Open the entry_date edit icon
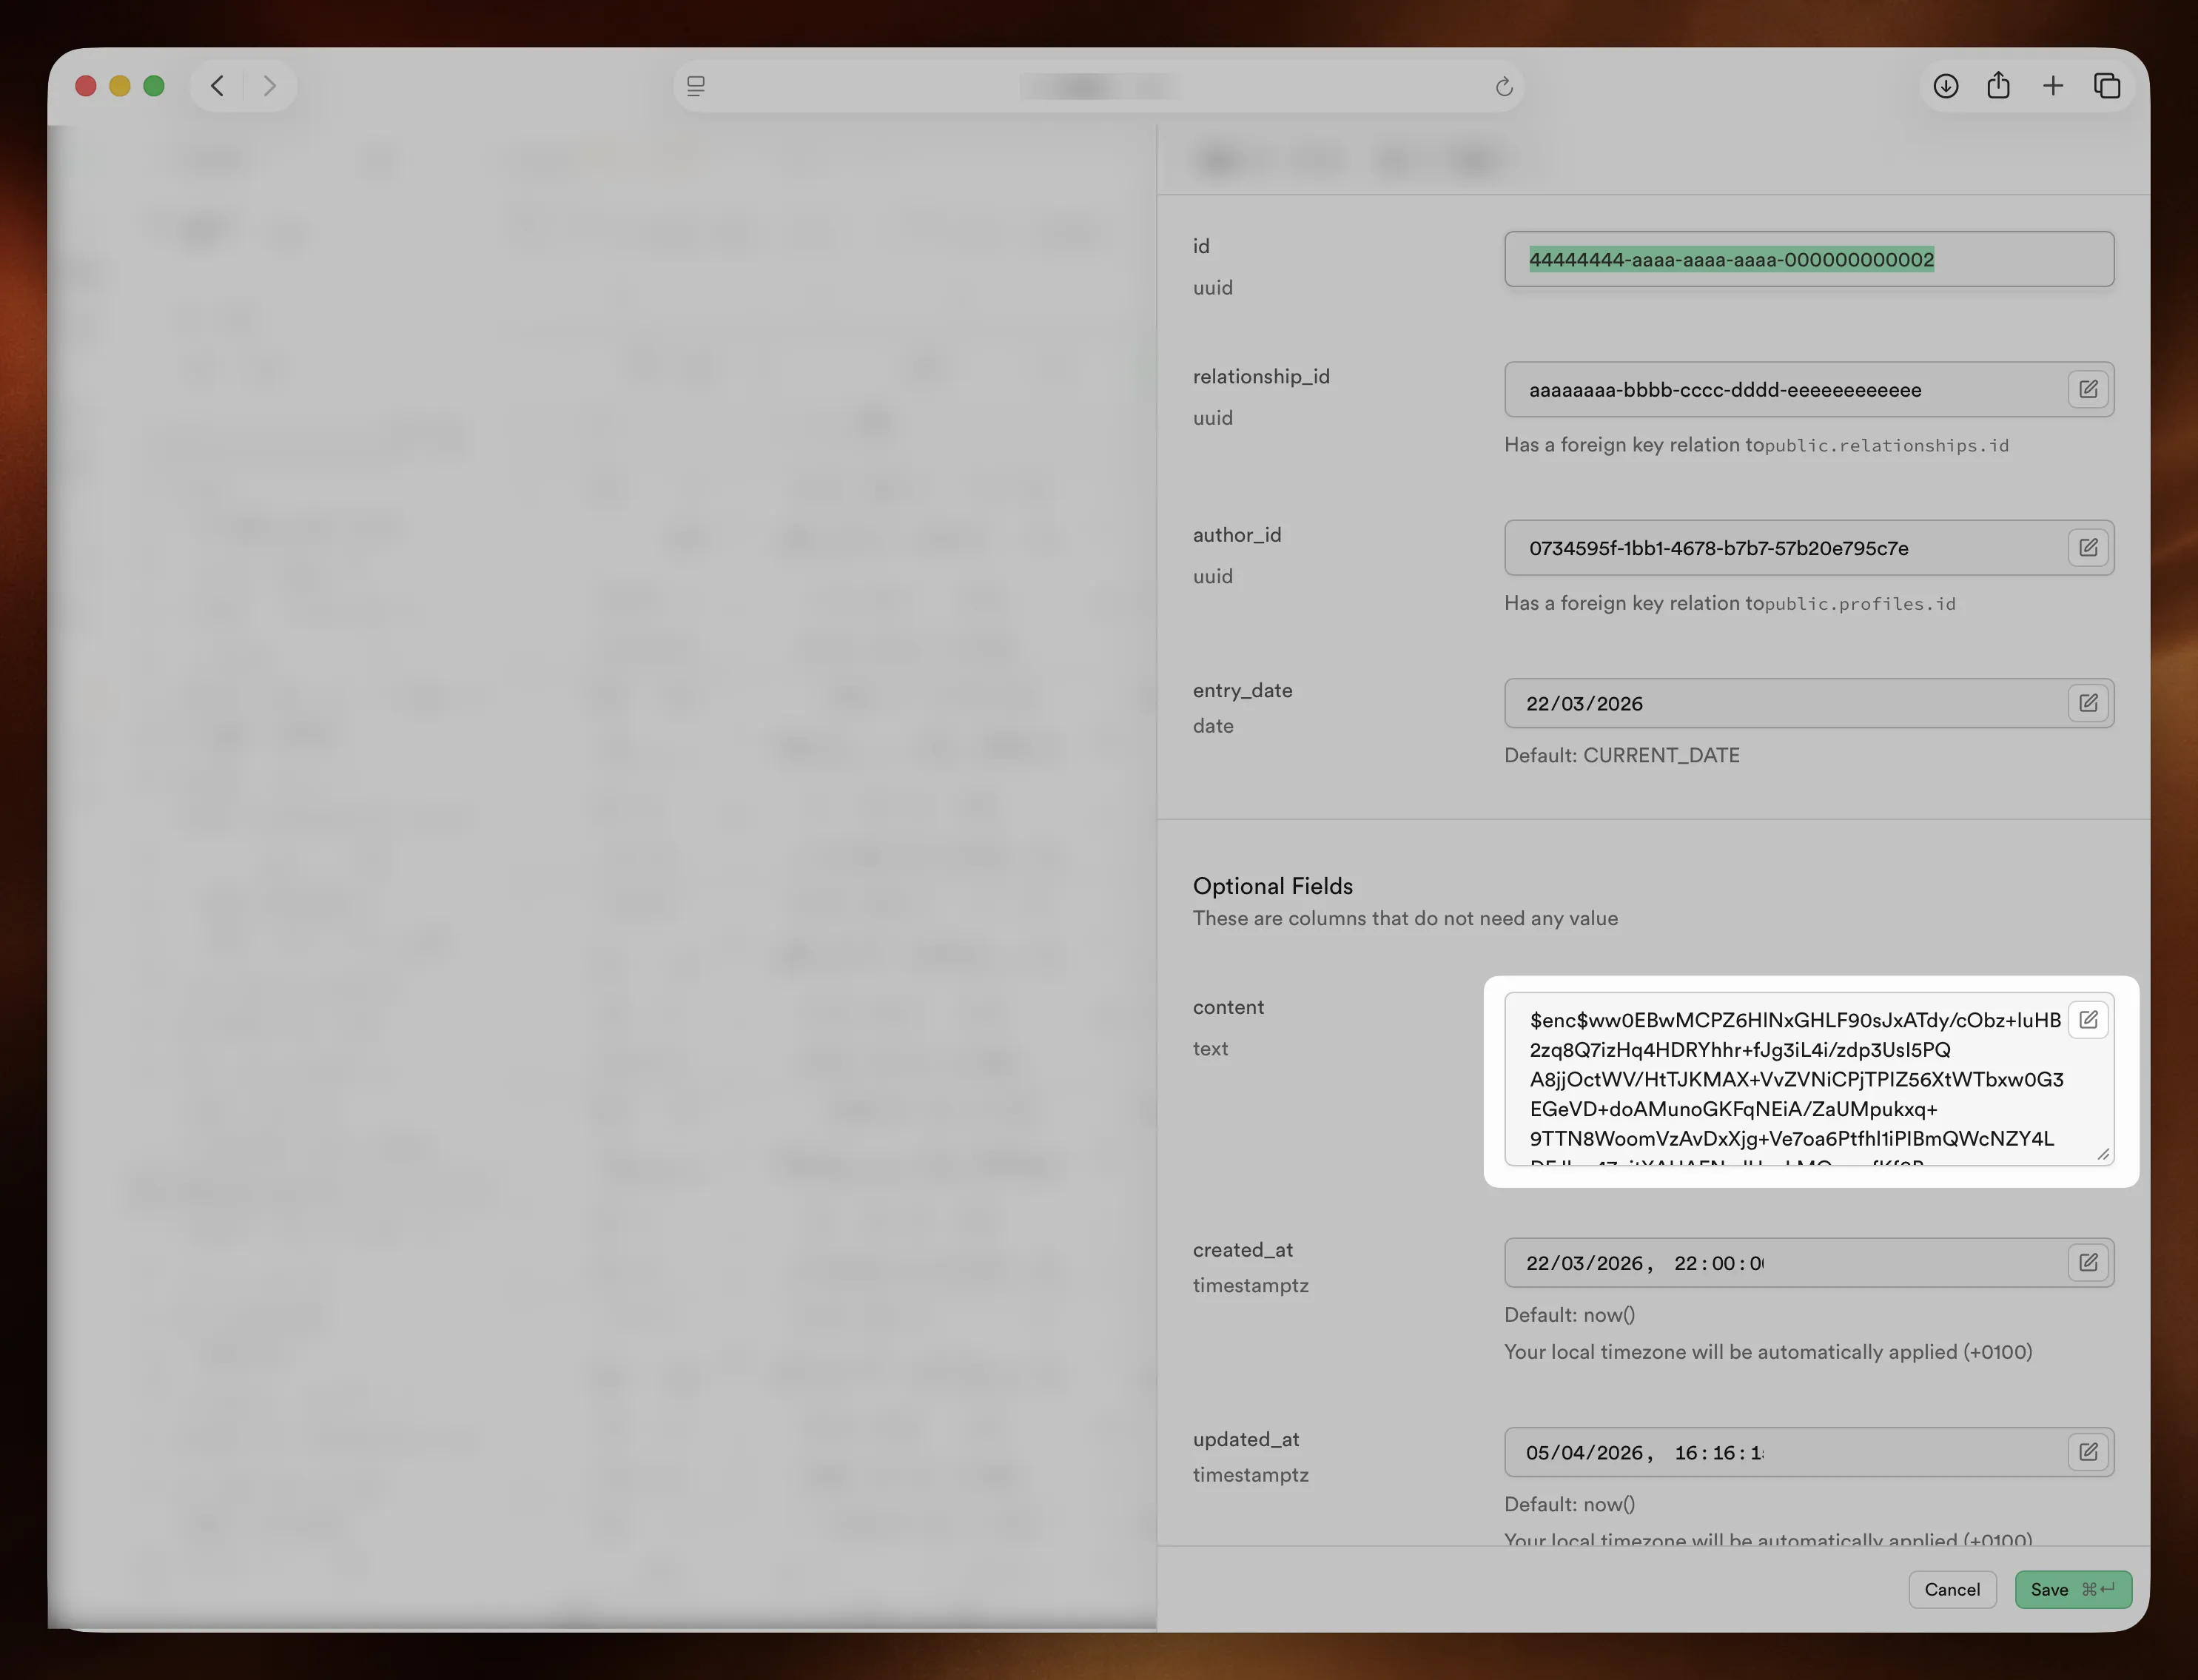This screenshot has width=2198, height=1680. 2088,703
